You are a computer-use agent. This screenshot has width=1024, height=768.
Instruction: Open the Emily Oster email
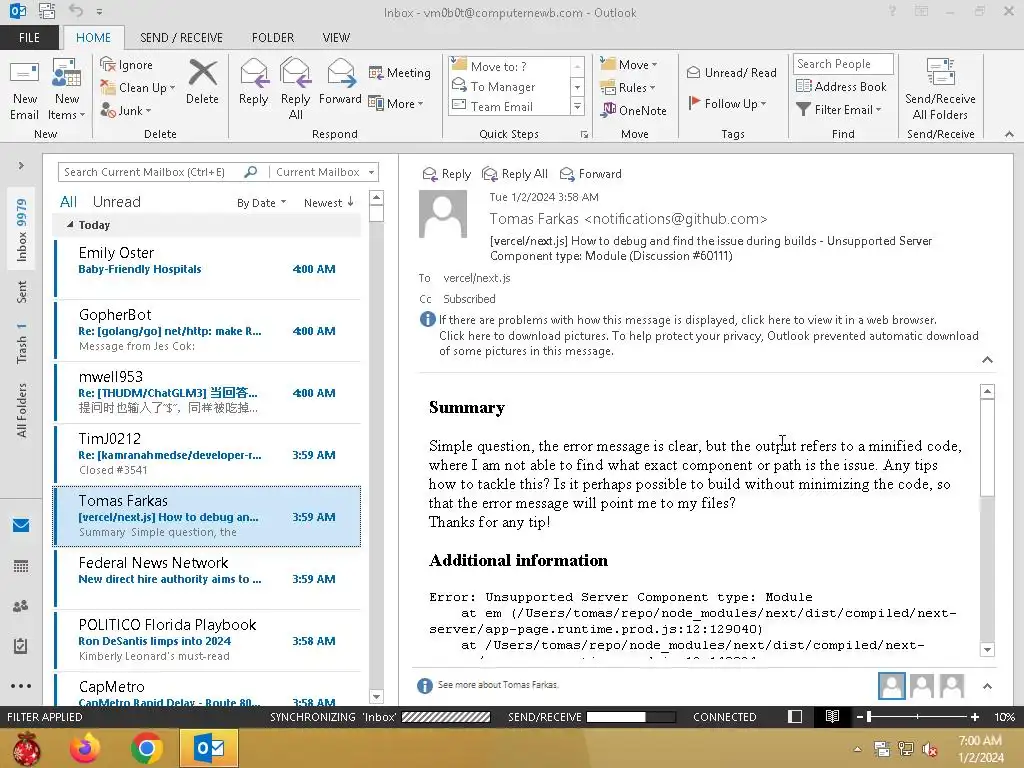coord(207,268)
